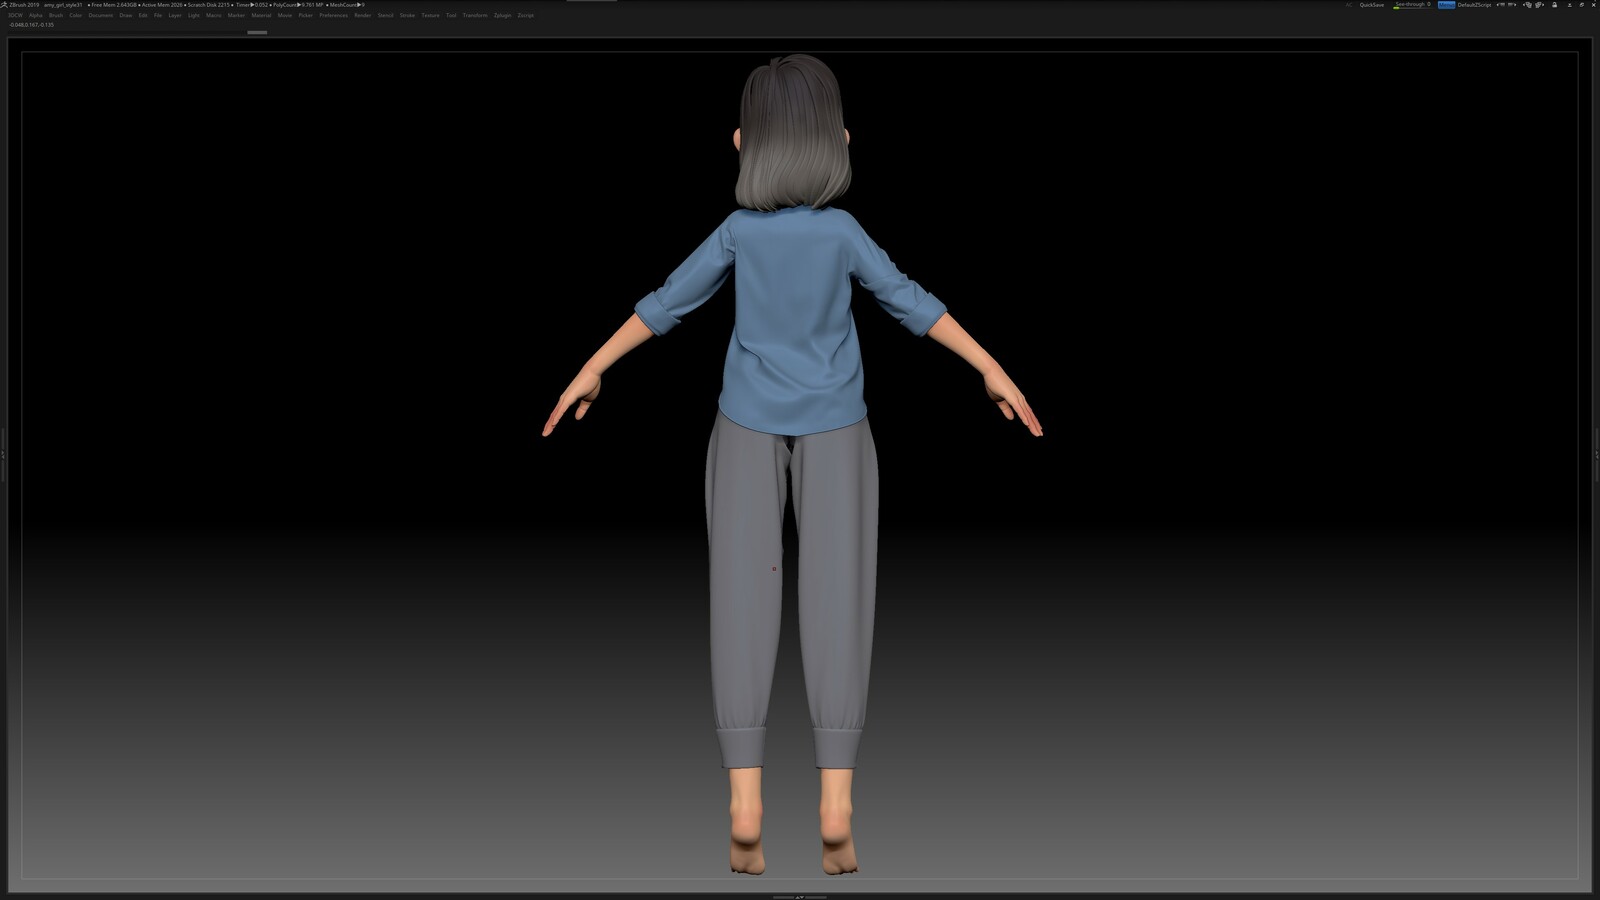Adjust the See-through slider

pyautogui.click(x=1413, y=5)
